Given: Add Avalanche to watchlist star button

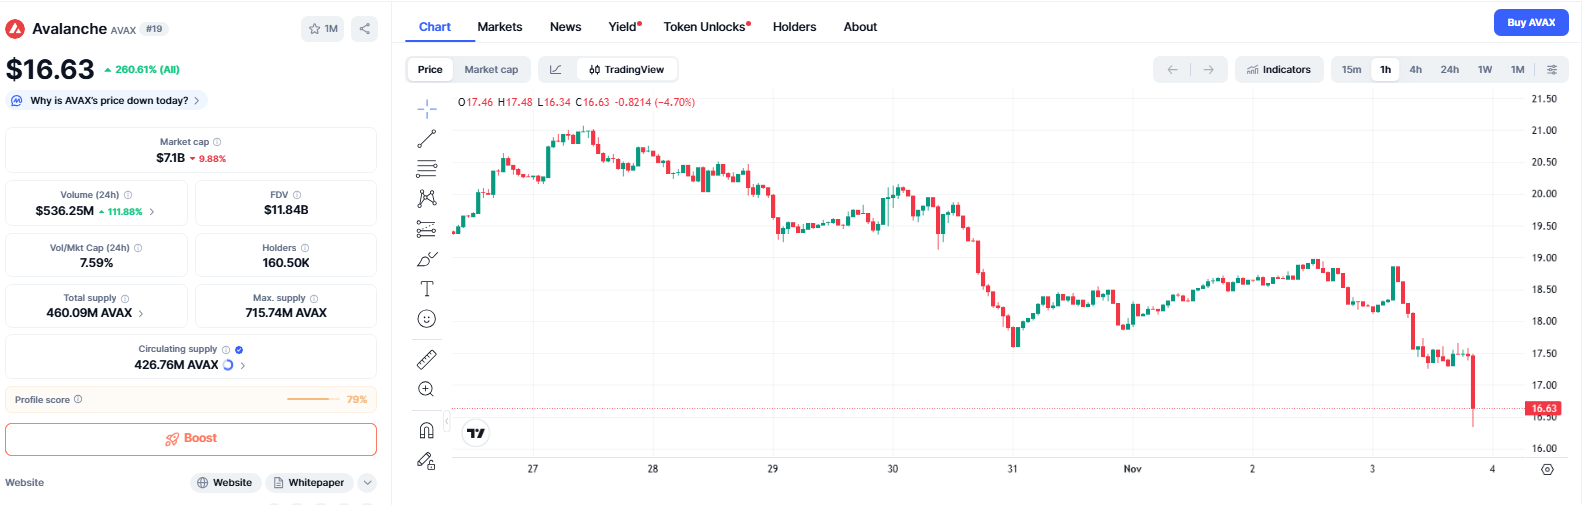Looking at the screenshot, I should pyautogui.click(x=322, y=29).
